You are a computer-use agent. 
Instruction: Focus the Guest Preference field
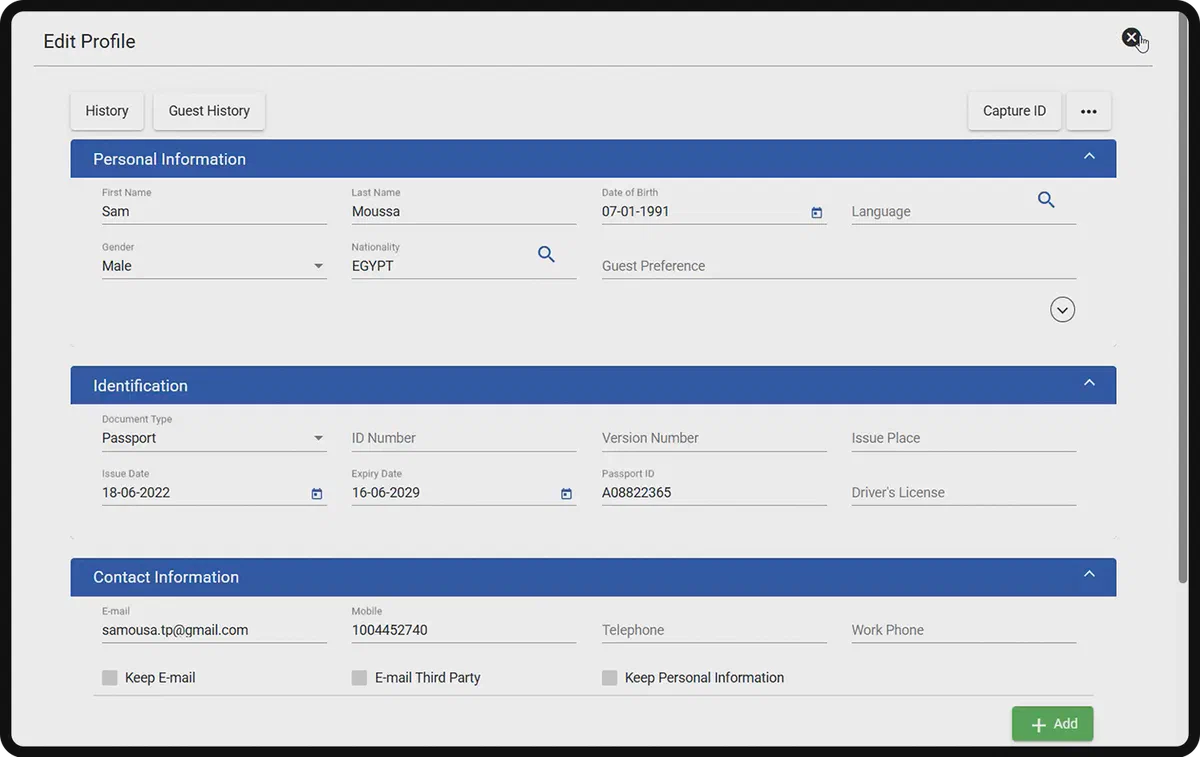839,266
